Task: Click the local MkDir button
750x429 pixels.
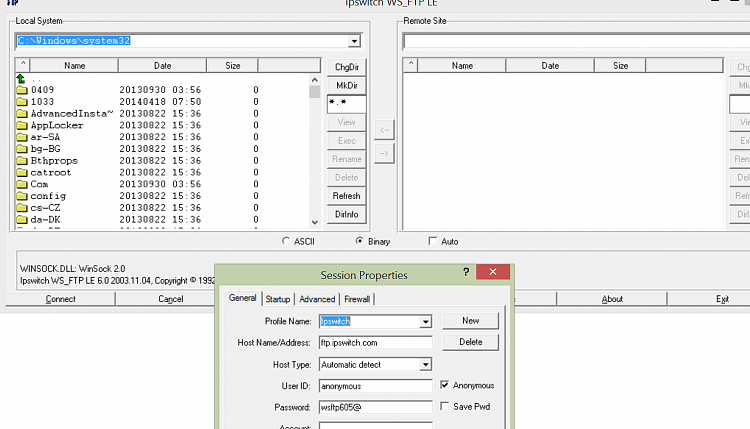Action: tap(347, 85)
